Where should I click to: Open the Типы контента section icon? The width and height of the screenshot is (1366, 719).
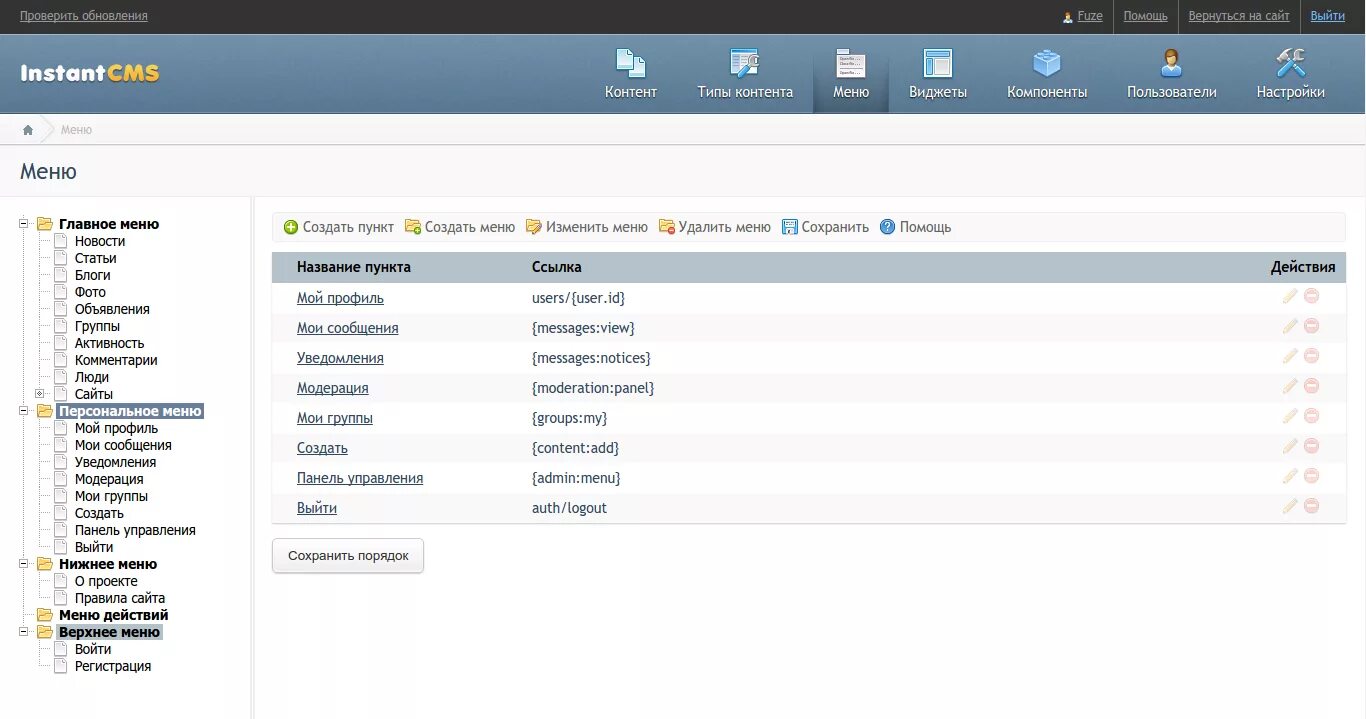(x=745, y=64)
